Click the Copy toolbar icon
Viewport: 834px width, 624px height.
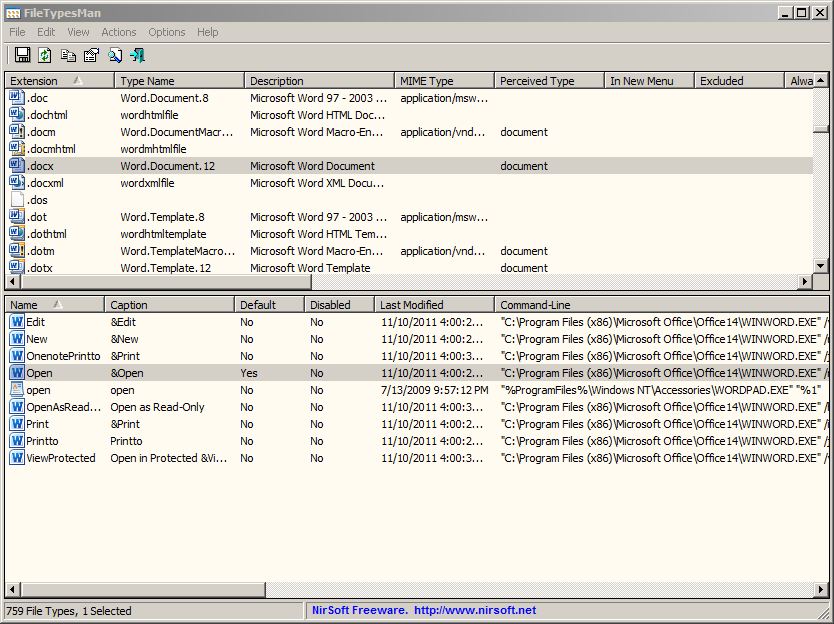68,55
